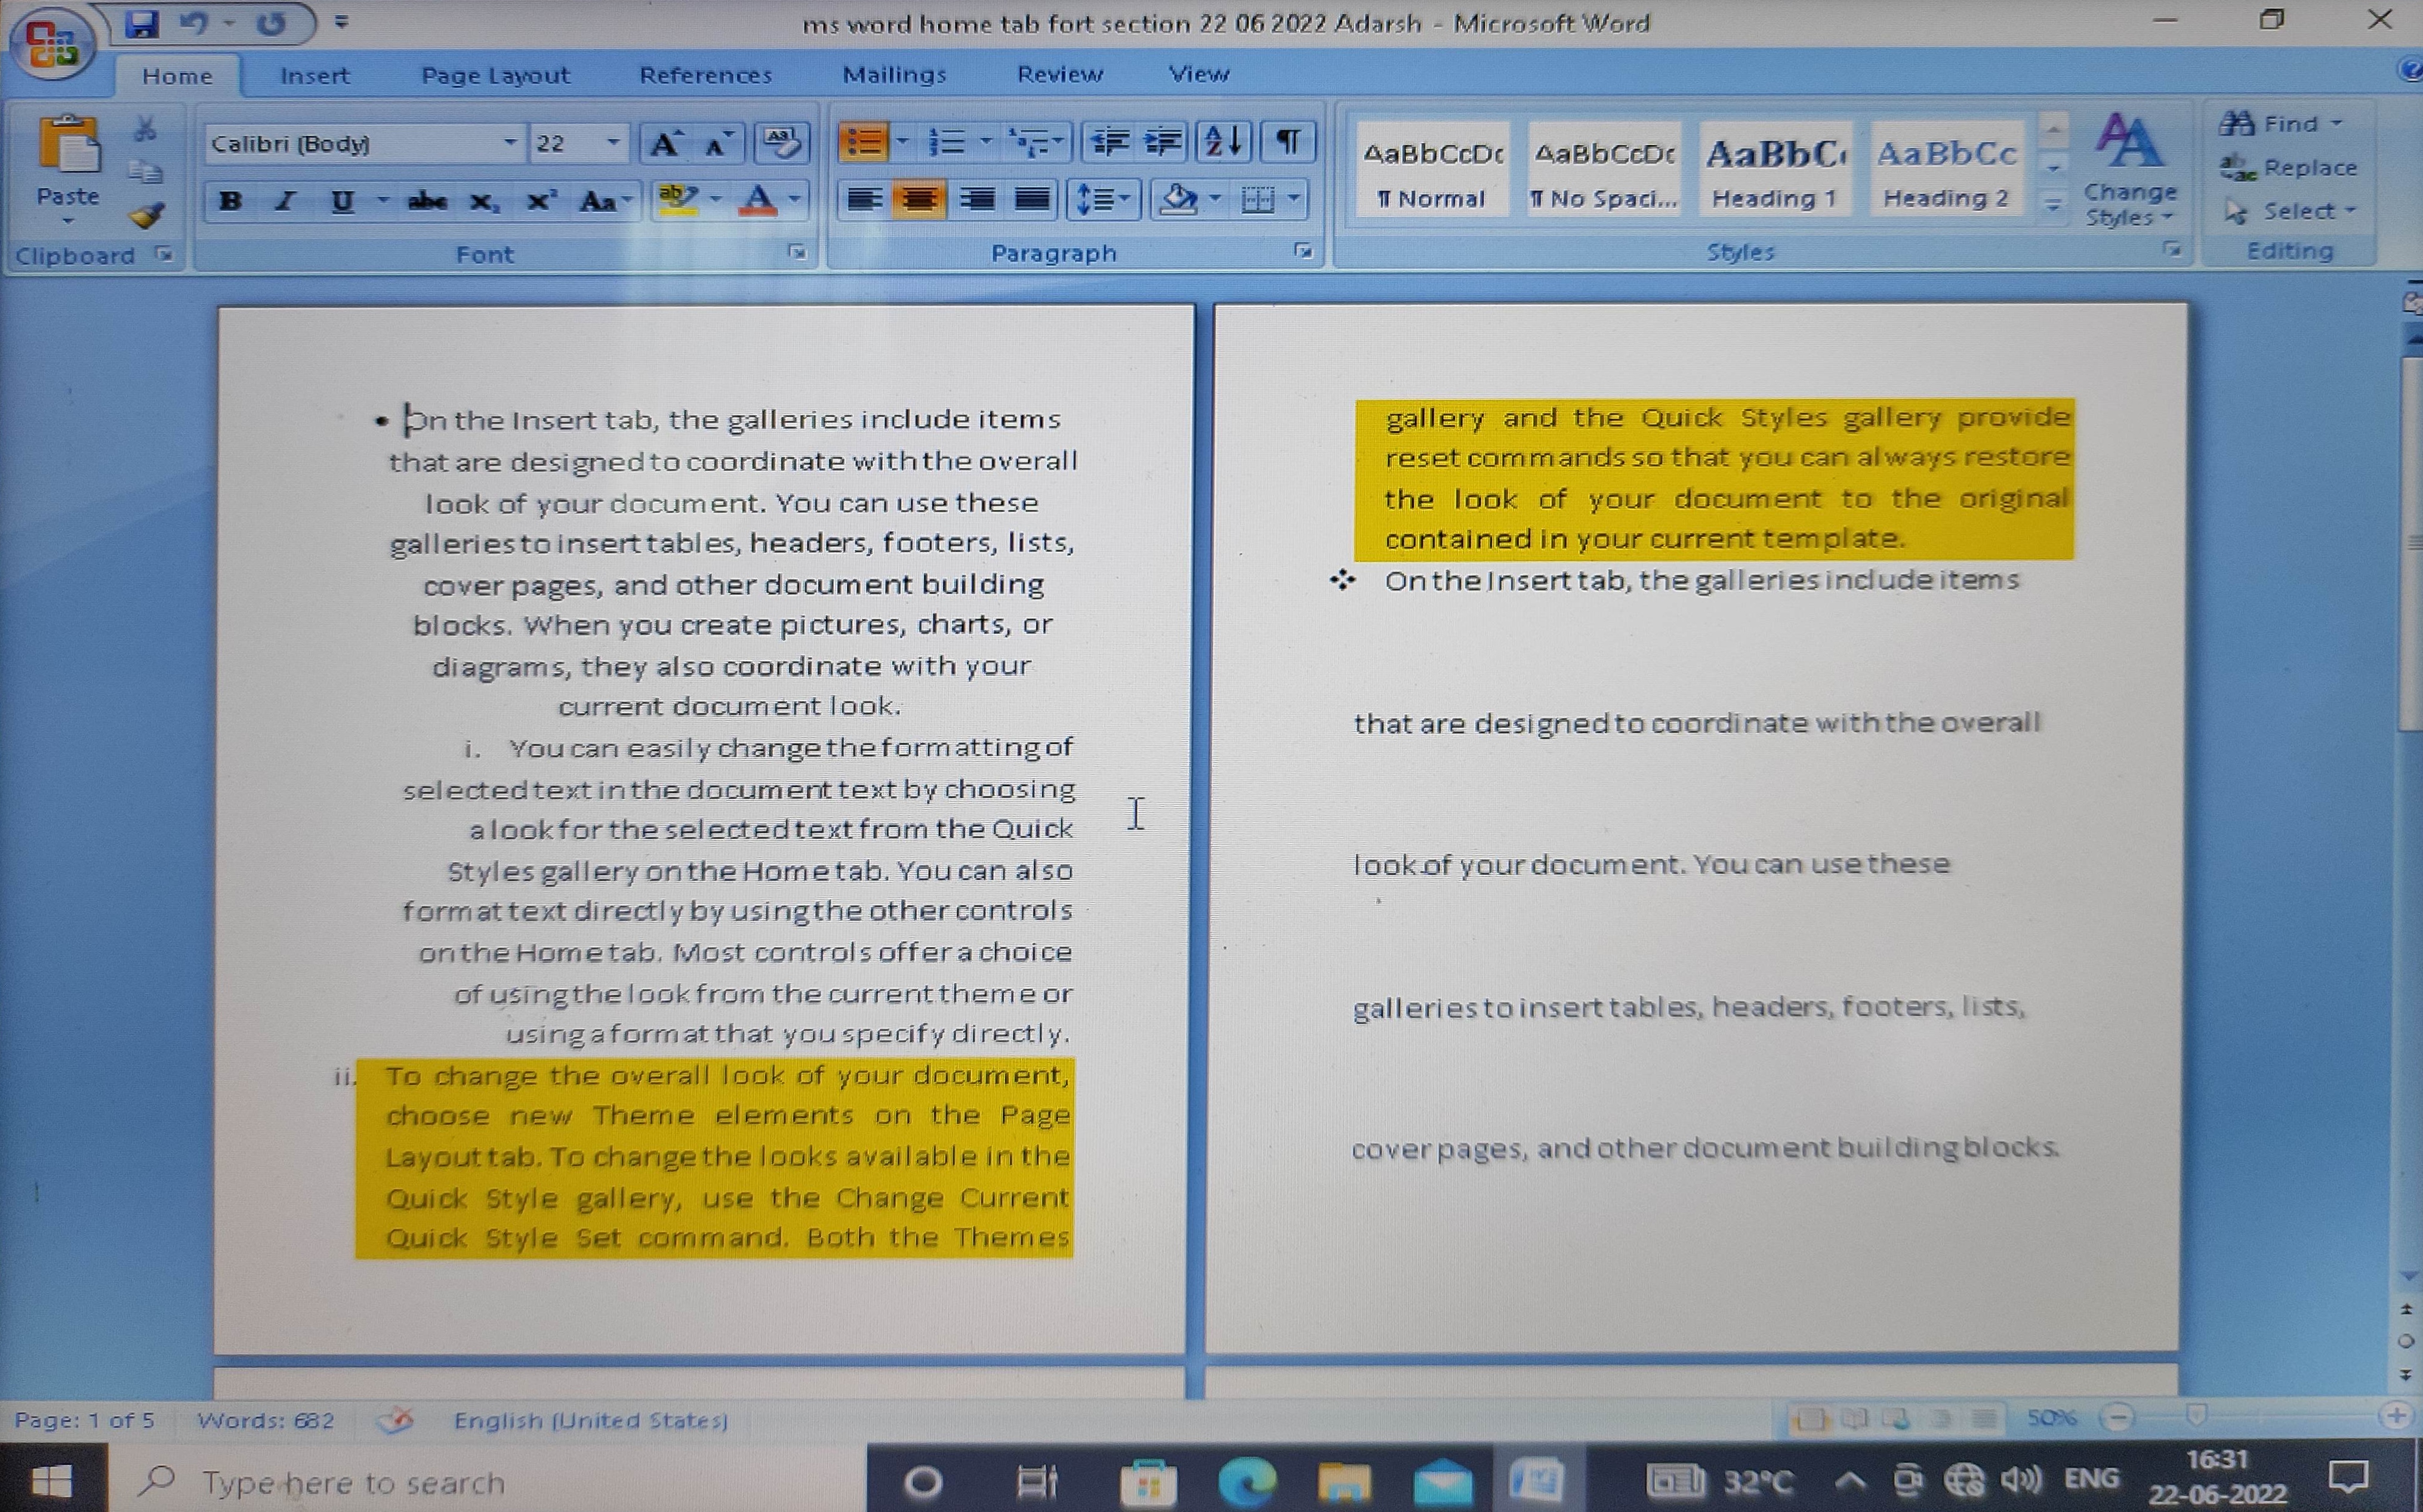The image size is (2423, 1512).
Task: Expand the font size dropdown showing 22
Action: click(x=613, y=143)
